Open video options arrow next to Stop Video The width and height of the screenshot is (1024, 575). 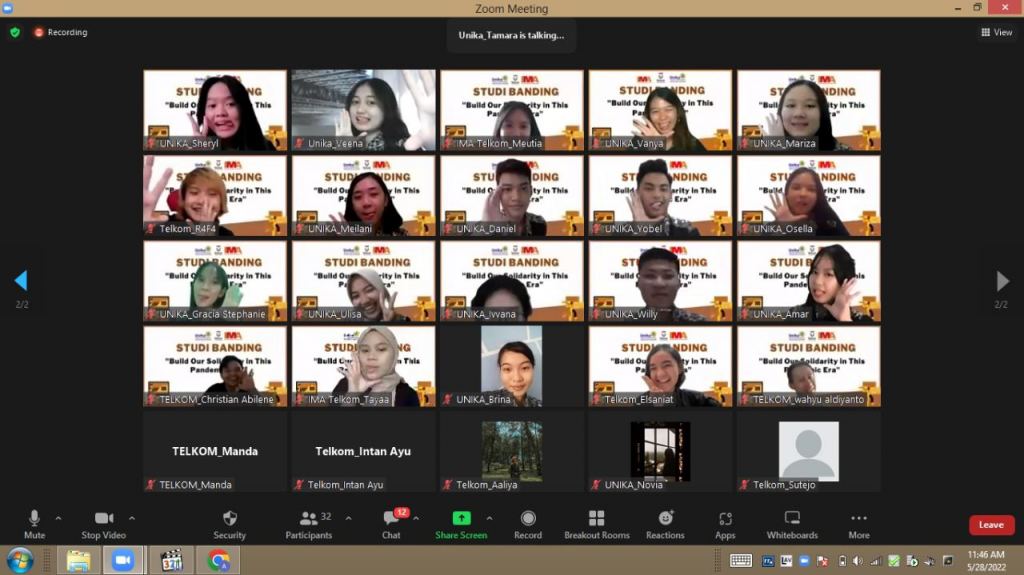(x=132, y=518)
